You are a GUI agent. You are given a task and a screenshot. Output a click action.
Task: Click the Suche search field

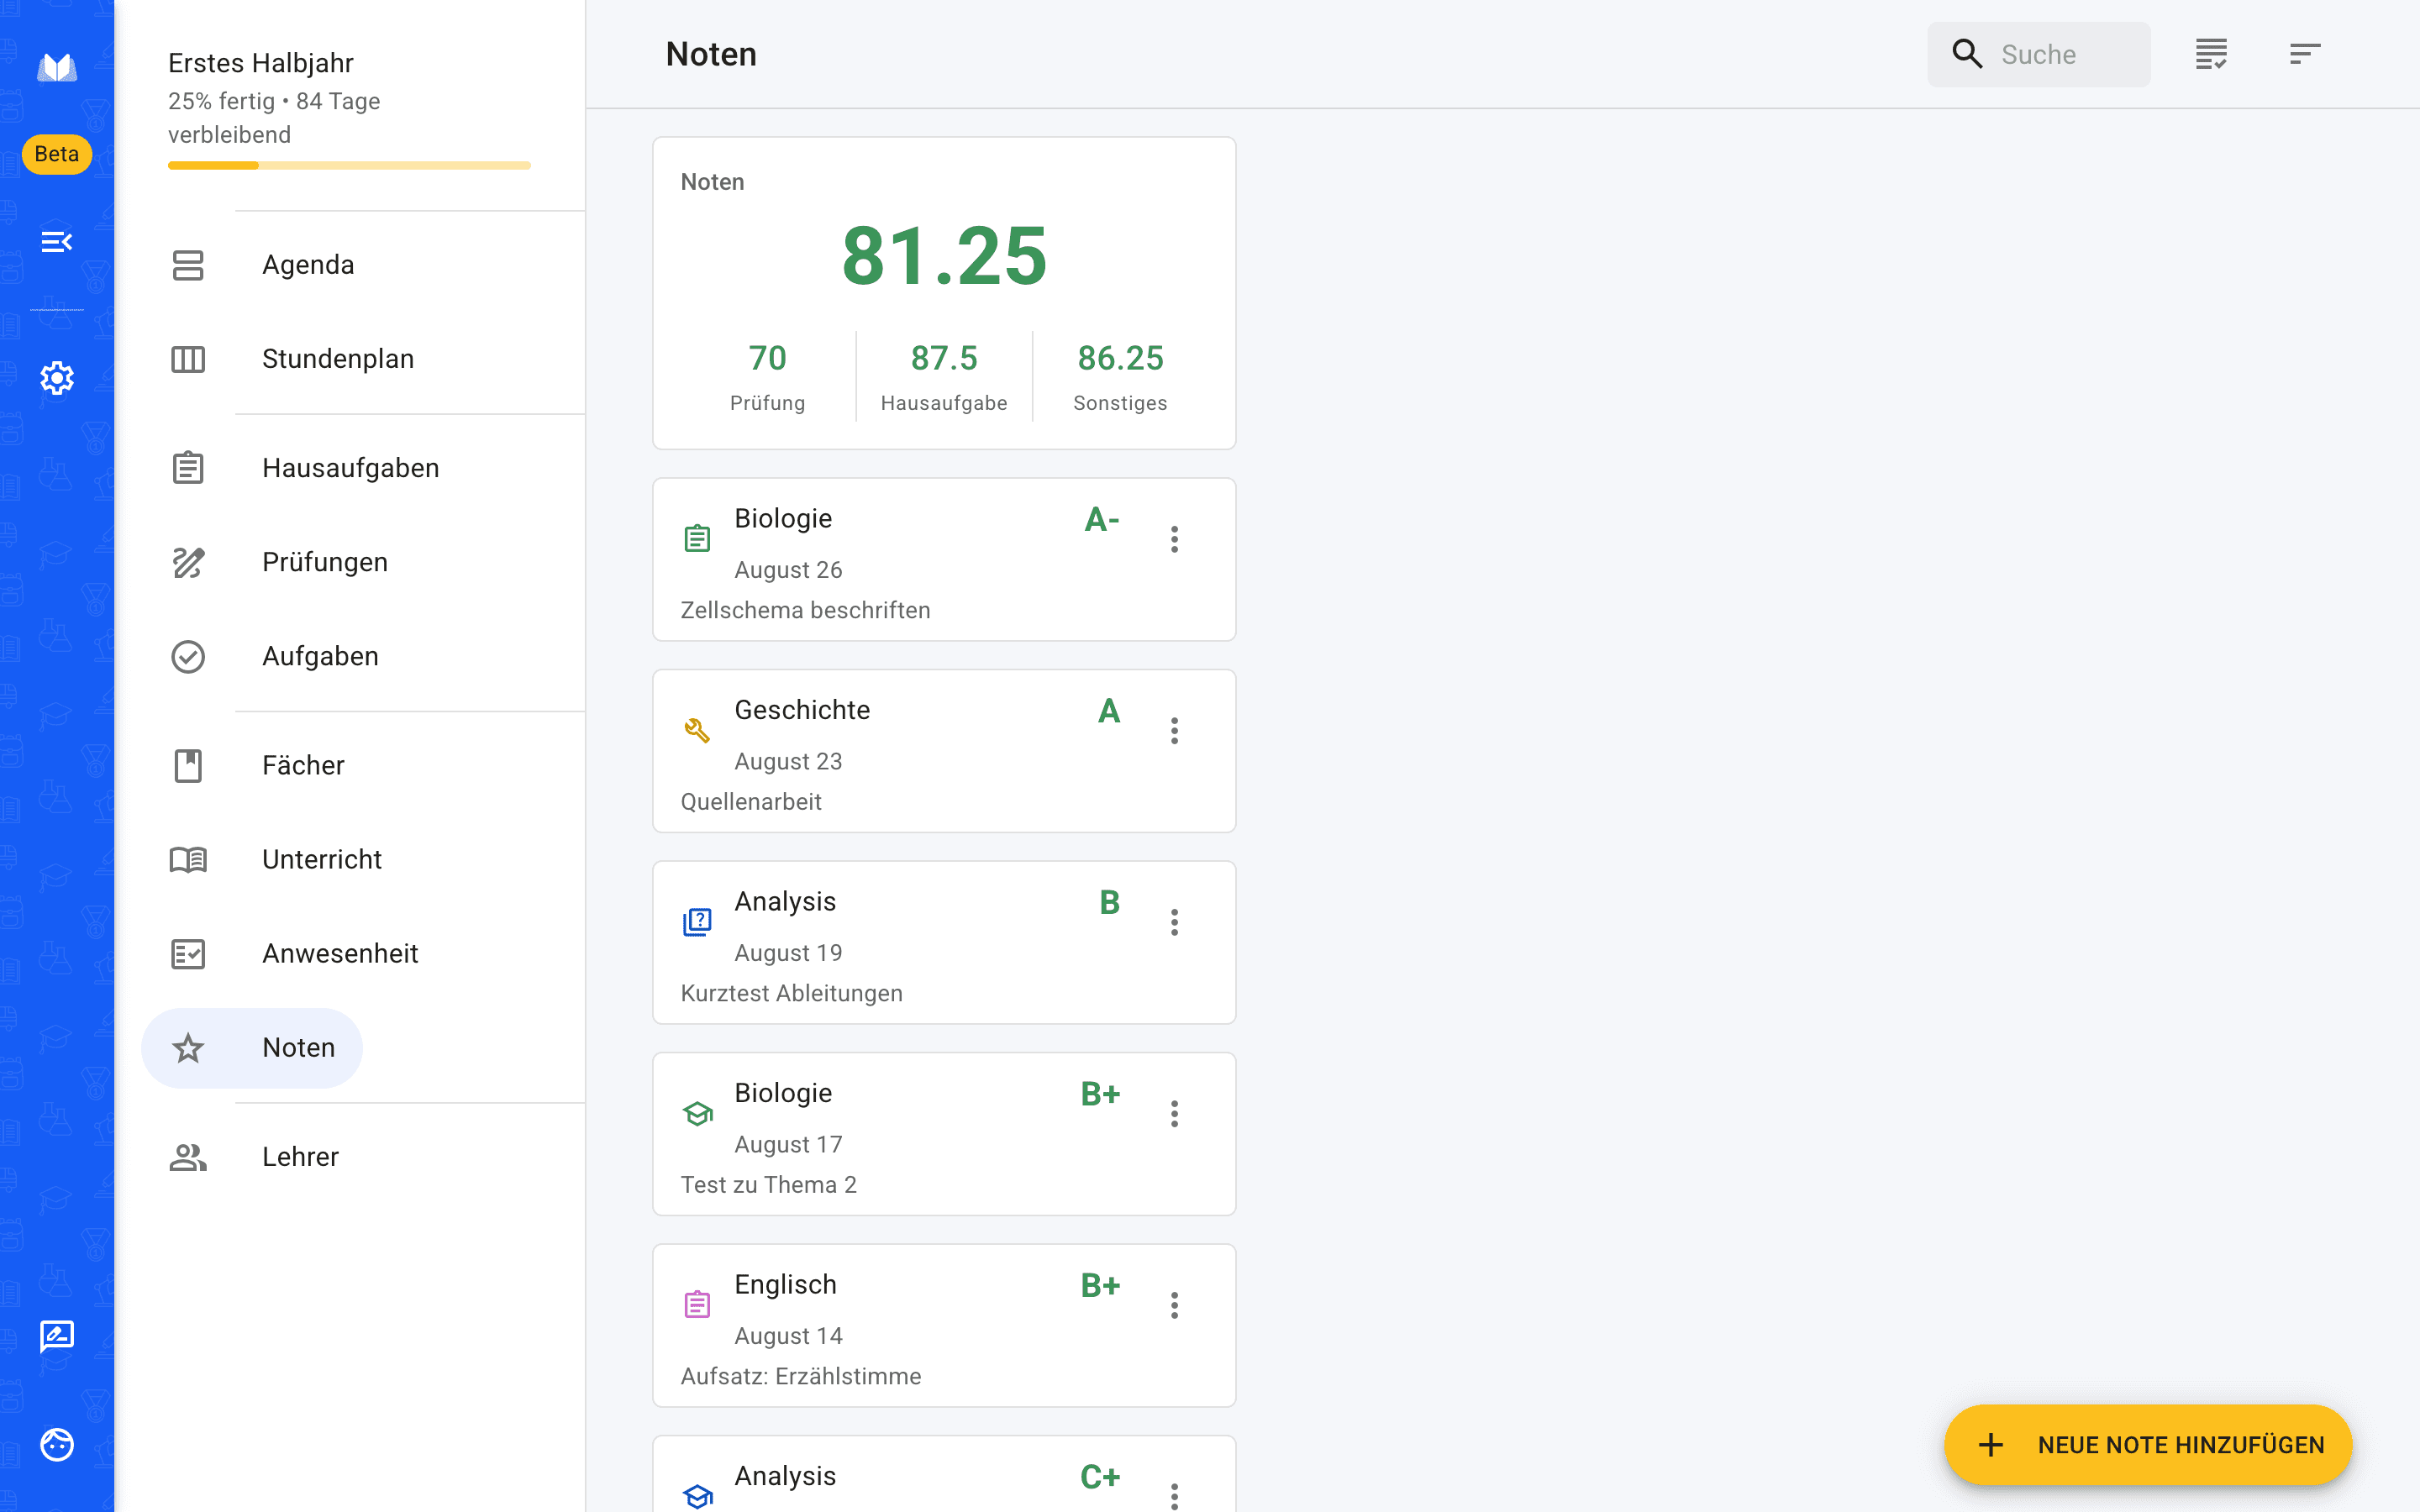tap(2039, 54)
